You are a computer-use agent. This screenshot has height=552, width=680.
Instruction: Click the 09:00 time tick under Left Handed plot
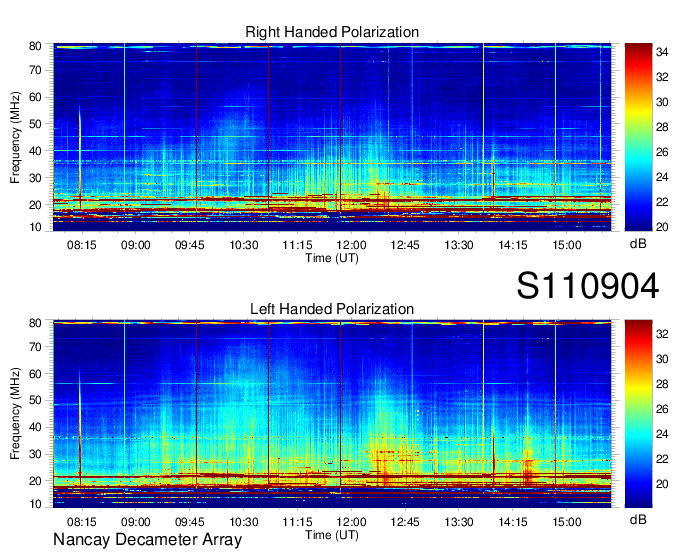(x=135, y=521)
